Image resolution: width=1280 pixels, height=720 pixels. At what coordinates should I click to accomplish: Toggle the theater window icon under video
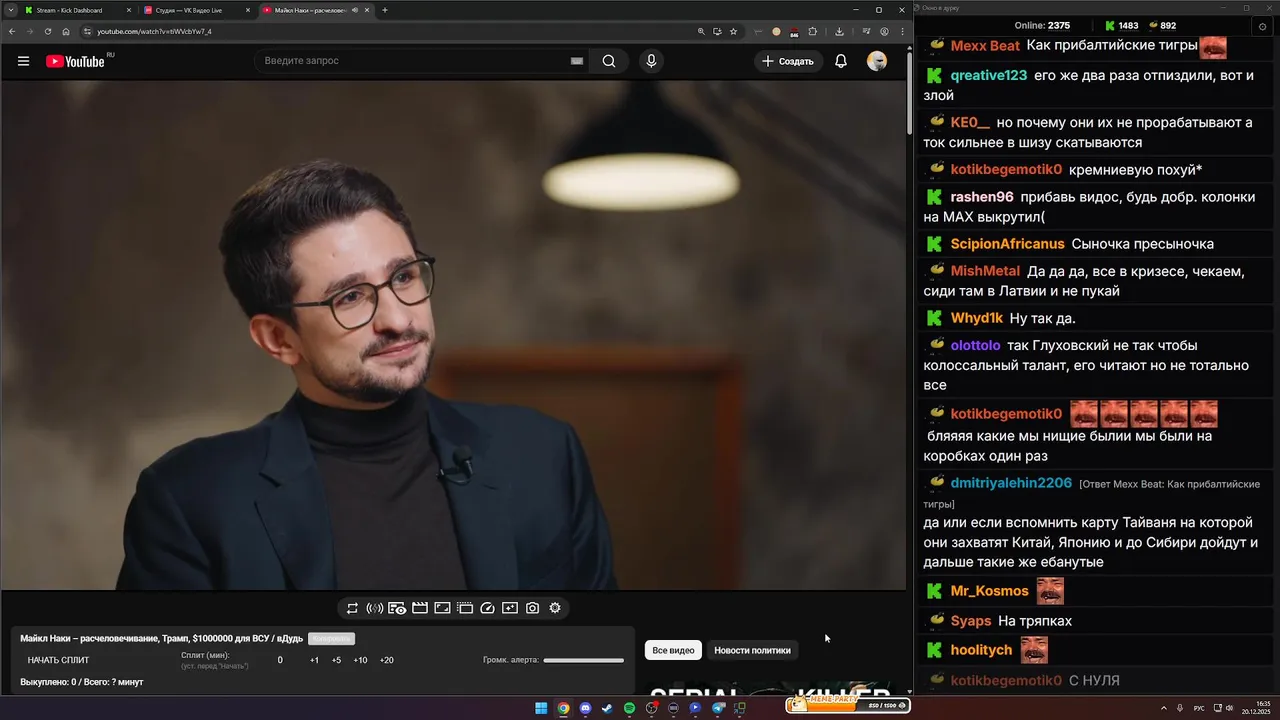pos(465,608)
